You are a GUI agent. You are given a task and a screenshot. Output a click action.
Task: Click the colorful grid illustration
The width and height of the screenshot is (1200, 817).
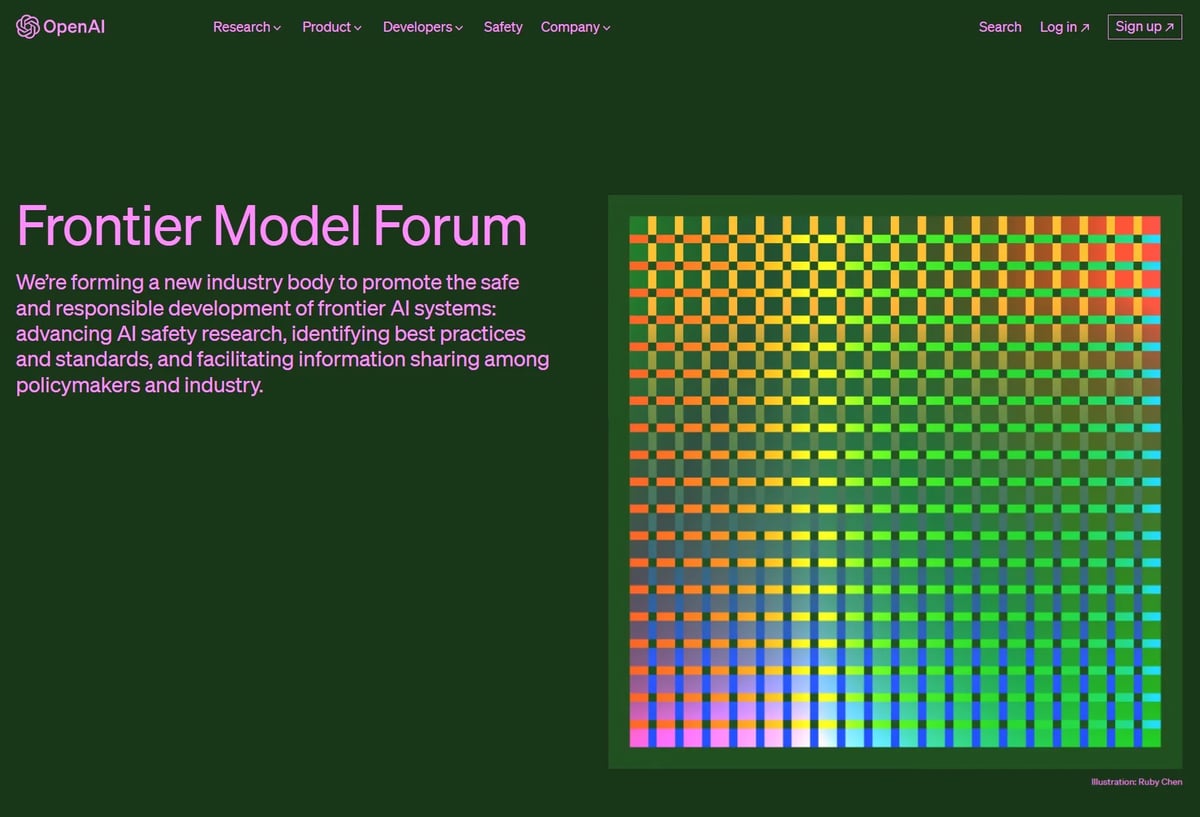tap(895, 482)
